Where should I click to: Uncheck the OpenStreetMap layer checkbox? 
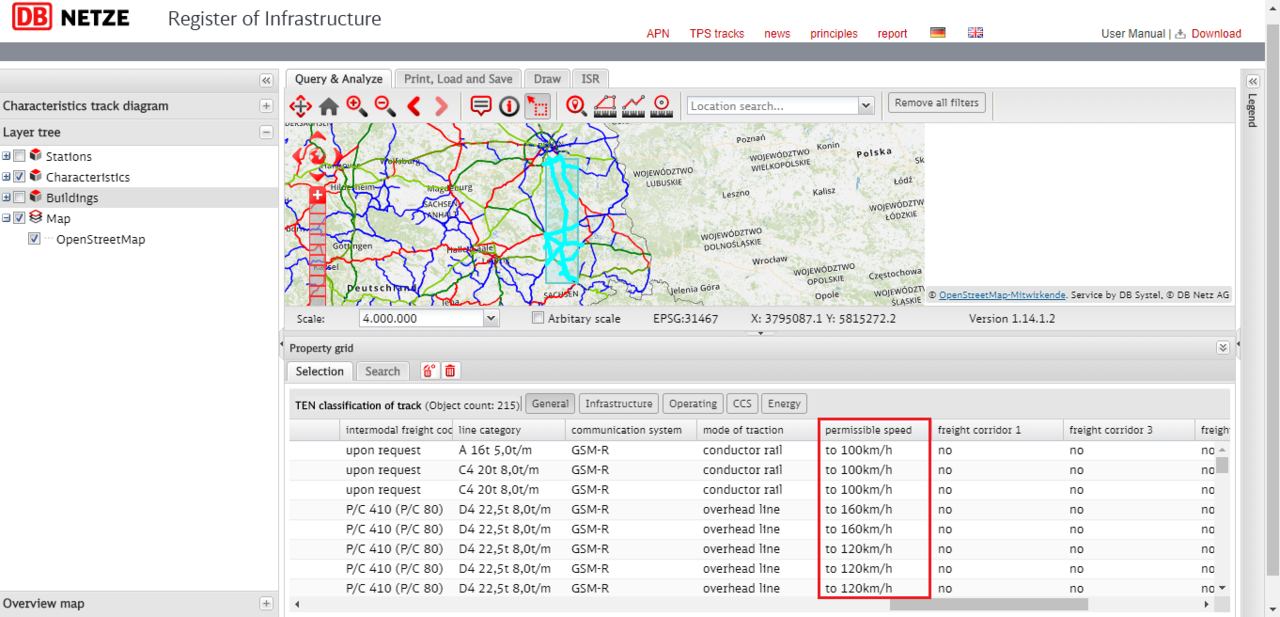click(35, 239)
